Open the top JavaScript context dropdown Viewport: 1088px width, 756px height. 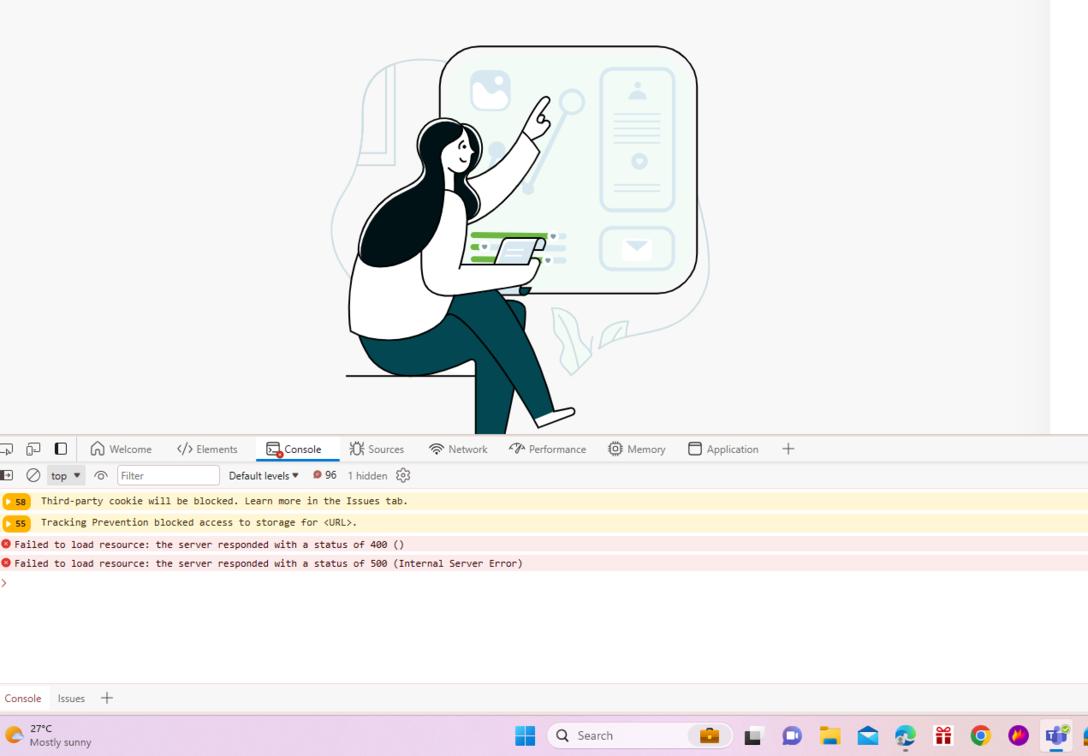click(66, 476)
